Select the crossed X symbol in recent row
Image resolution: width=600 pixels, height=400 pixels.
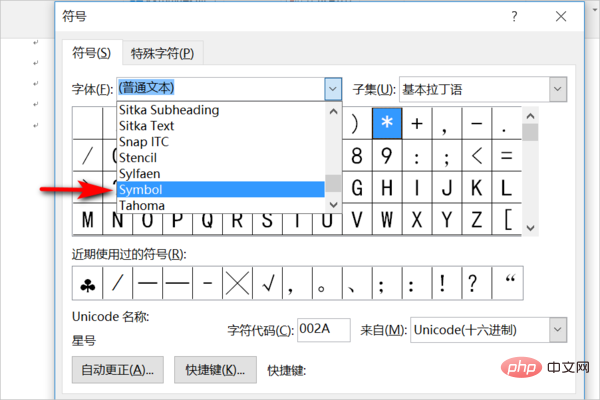[236, 284]
